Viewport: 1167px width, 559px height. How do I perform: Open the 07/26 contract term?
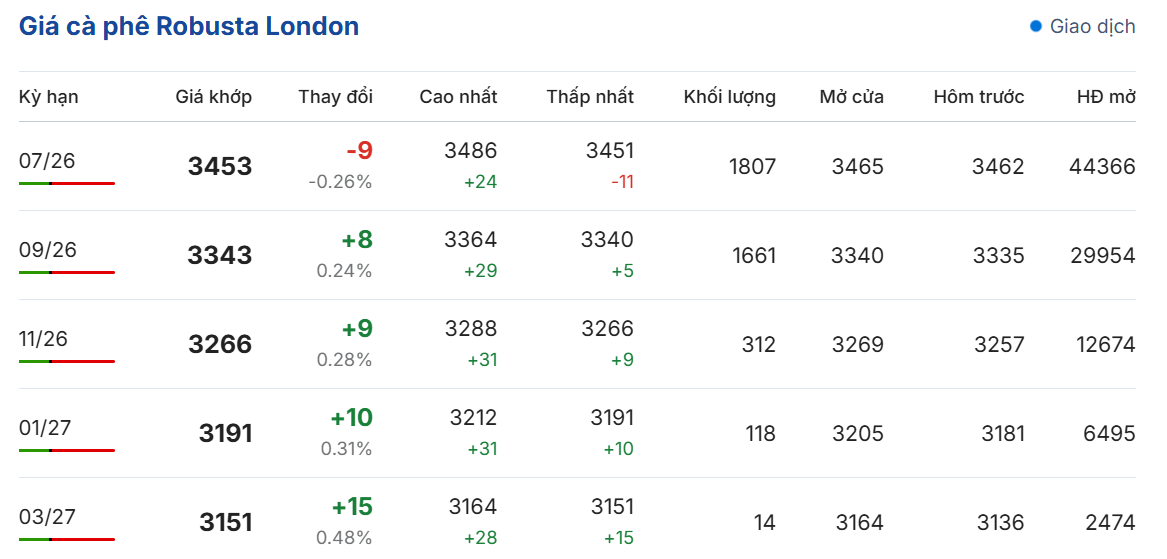coord(47,161)
